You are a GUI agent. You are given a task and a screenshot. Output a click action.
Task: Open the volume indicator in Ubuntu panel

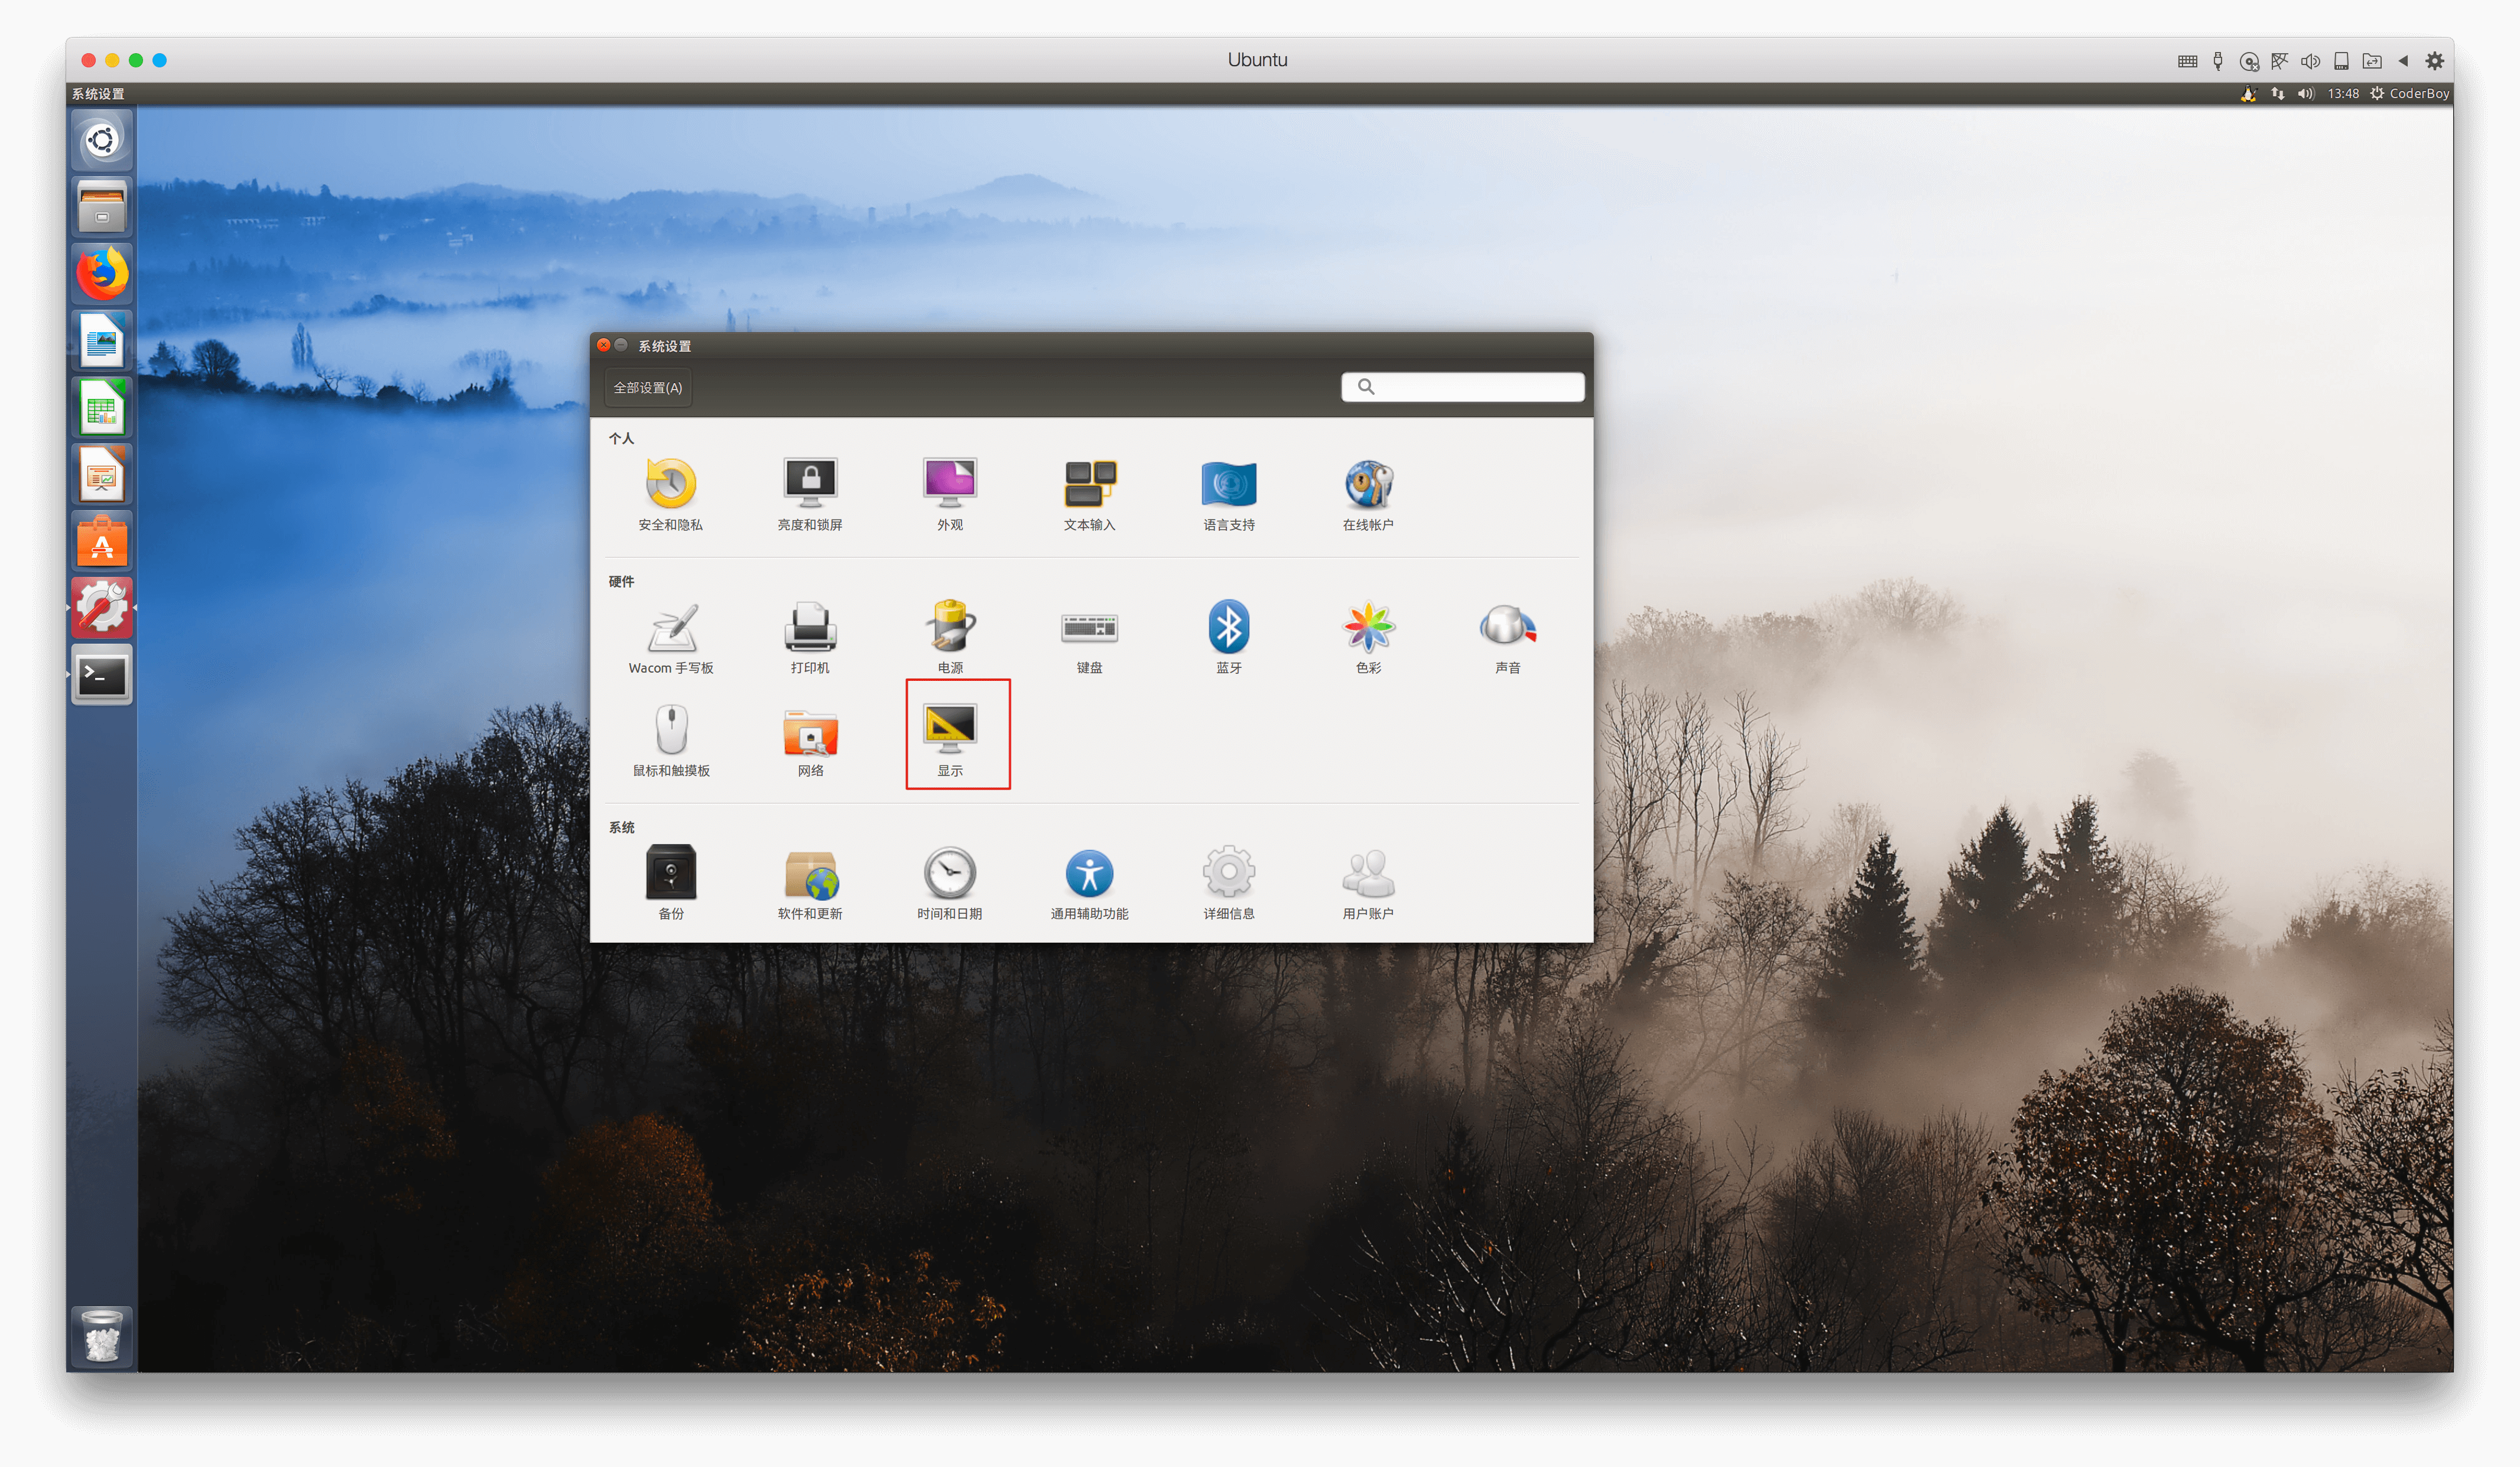2305,93
